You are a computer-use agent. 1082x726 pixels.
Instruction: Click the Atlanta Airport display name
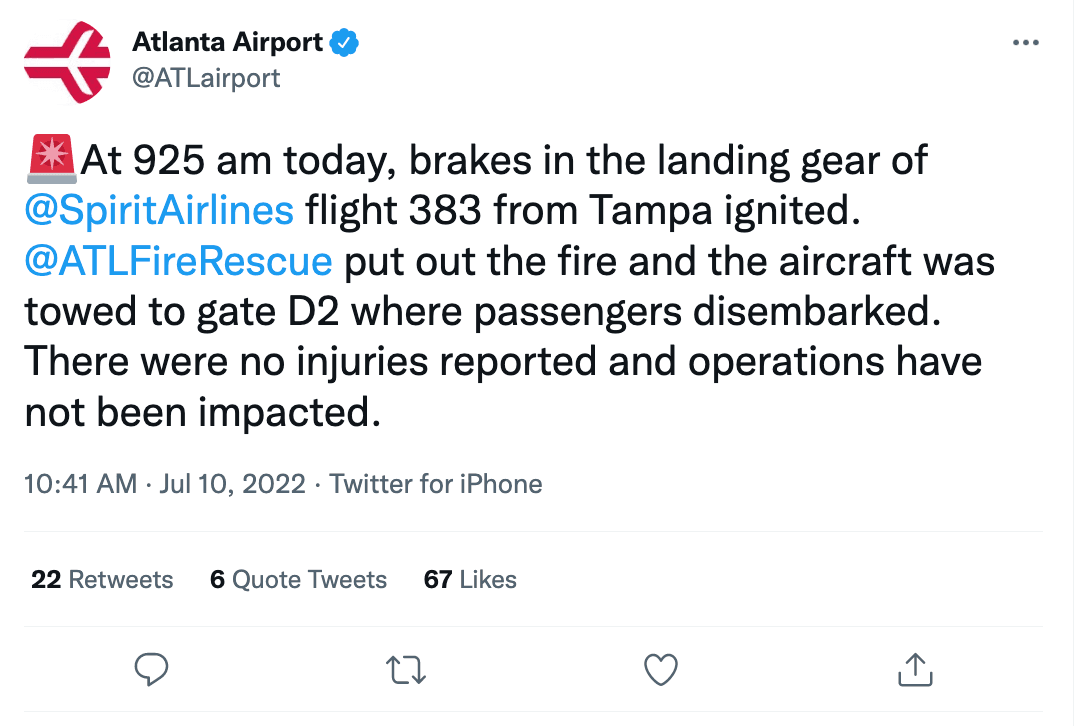pos(228,43)
